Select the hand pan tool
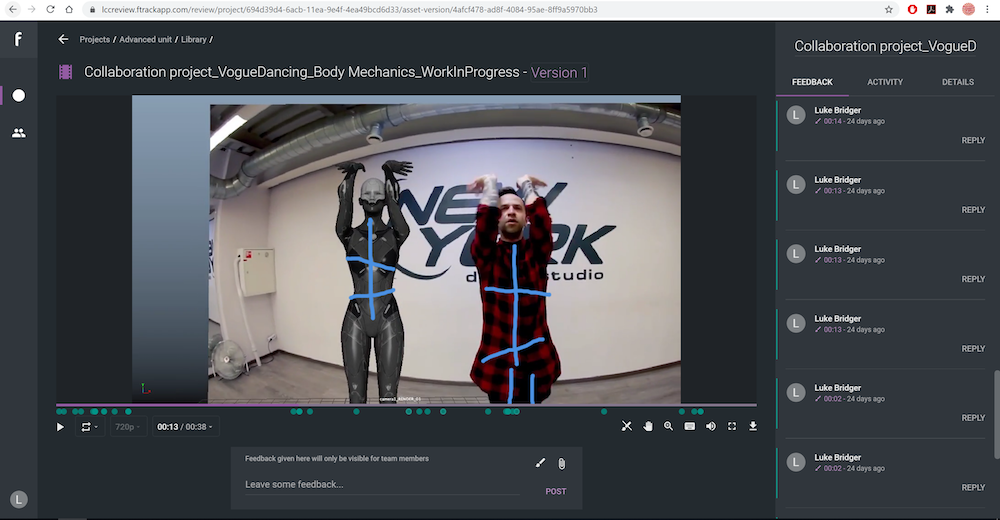This screenshot has height=520, width=1000. (x=648, y=426)
